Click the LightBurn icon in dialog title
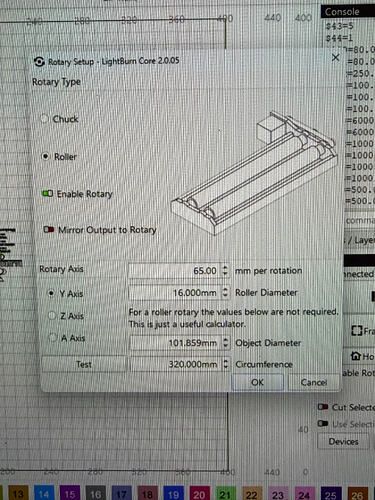This screenshot has height=500, width=375. [x=39, y=62]
